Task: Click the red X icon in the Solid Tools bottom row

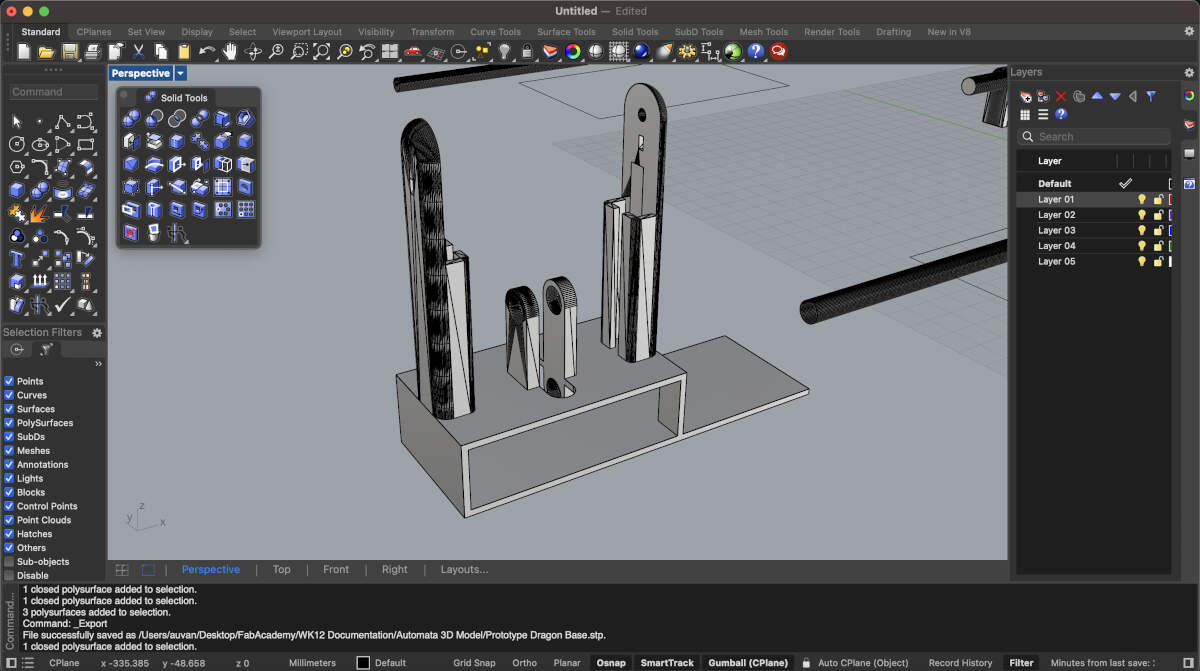Action: [x=131, y=233]
